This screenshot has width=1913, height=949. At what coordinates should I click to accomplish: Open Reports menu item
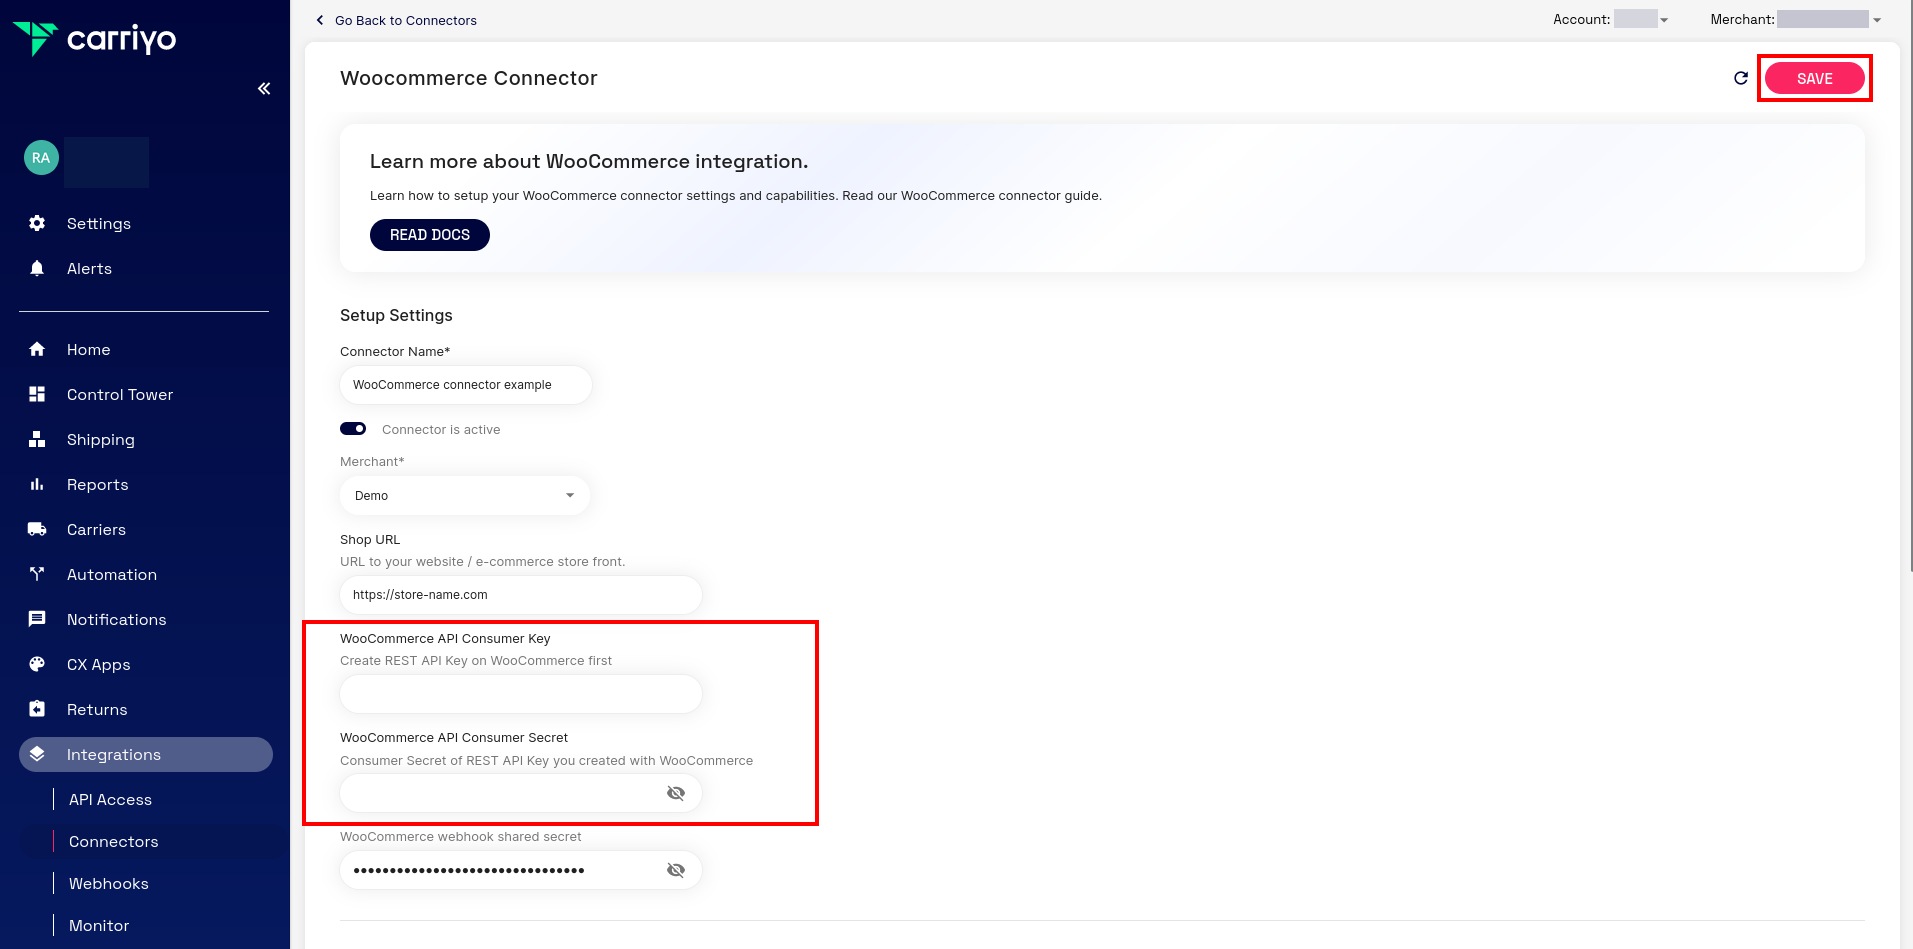coord(98,484)
